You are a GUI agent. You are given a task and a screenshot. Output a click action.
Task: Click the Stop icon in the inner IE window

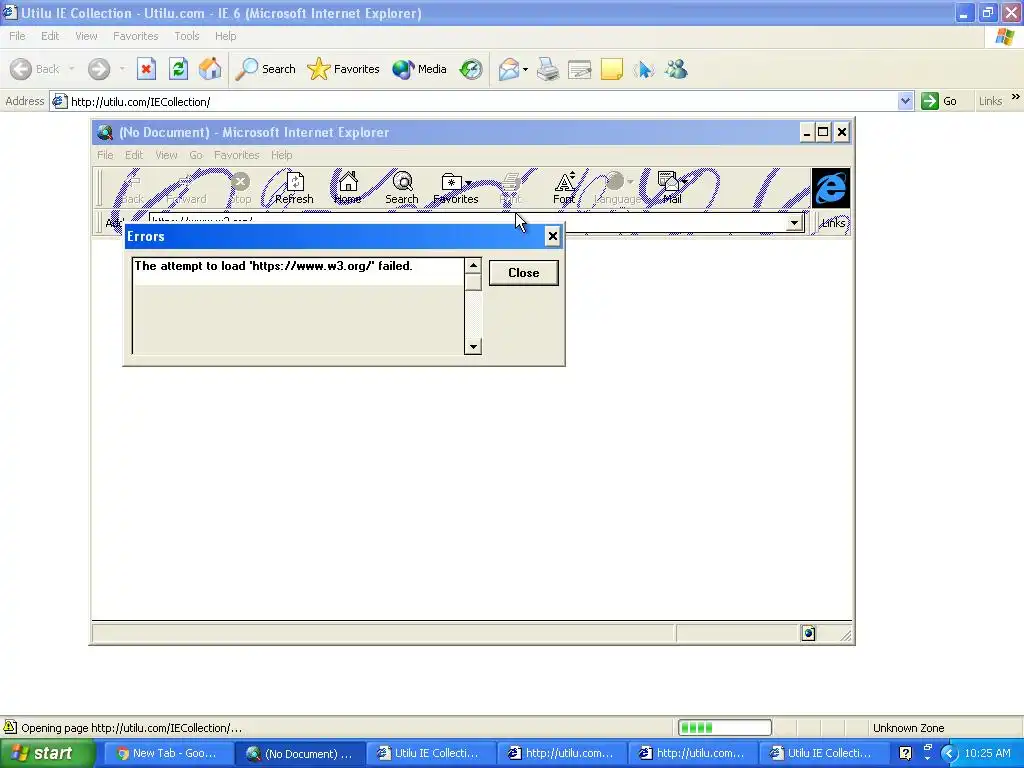coord(240,182)
